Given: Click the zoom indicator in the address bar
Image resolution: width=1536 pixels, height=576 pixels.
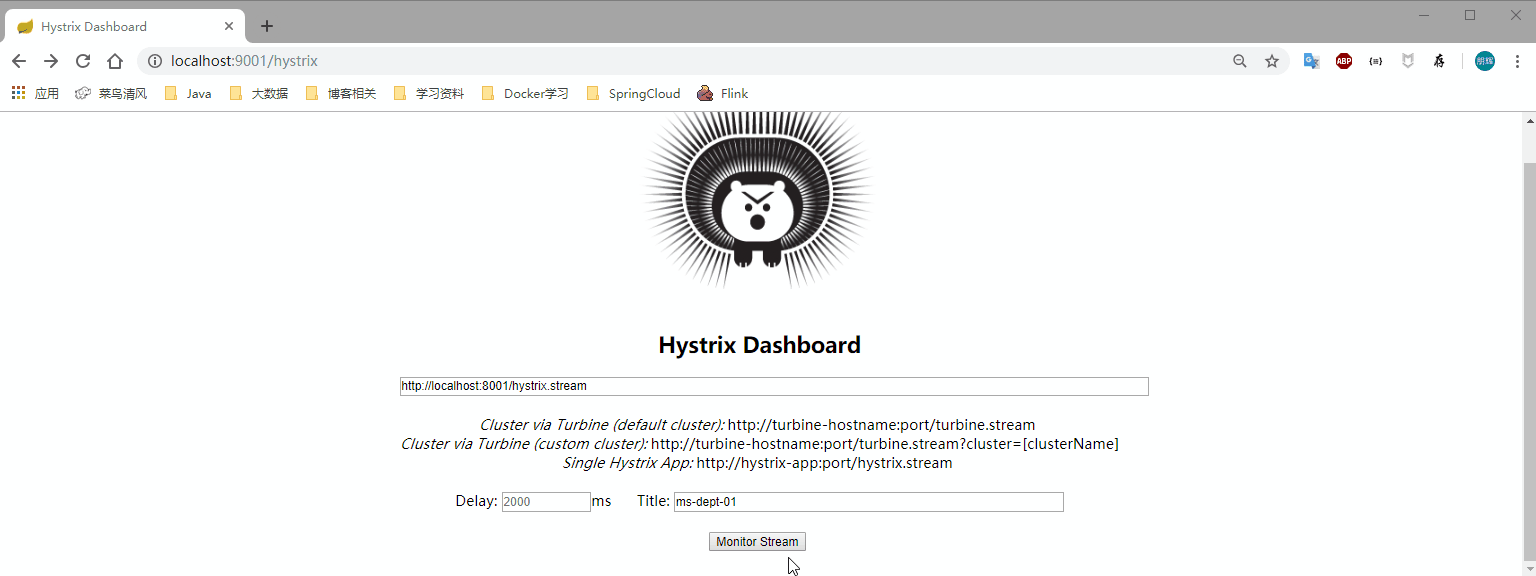Looking at the screenshot, I should click(x=1240, y=61).
